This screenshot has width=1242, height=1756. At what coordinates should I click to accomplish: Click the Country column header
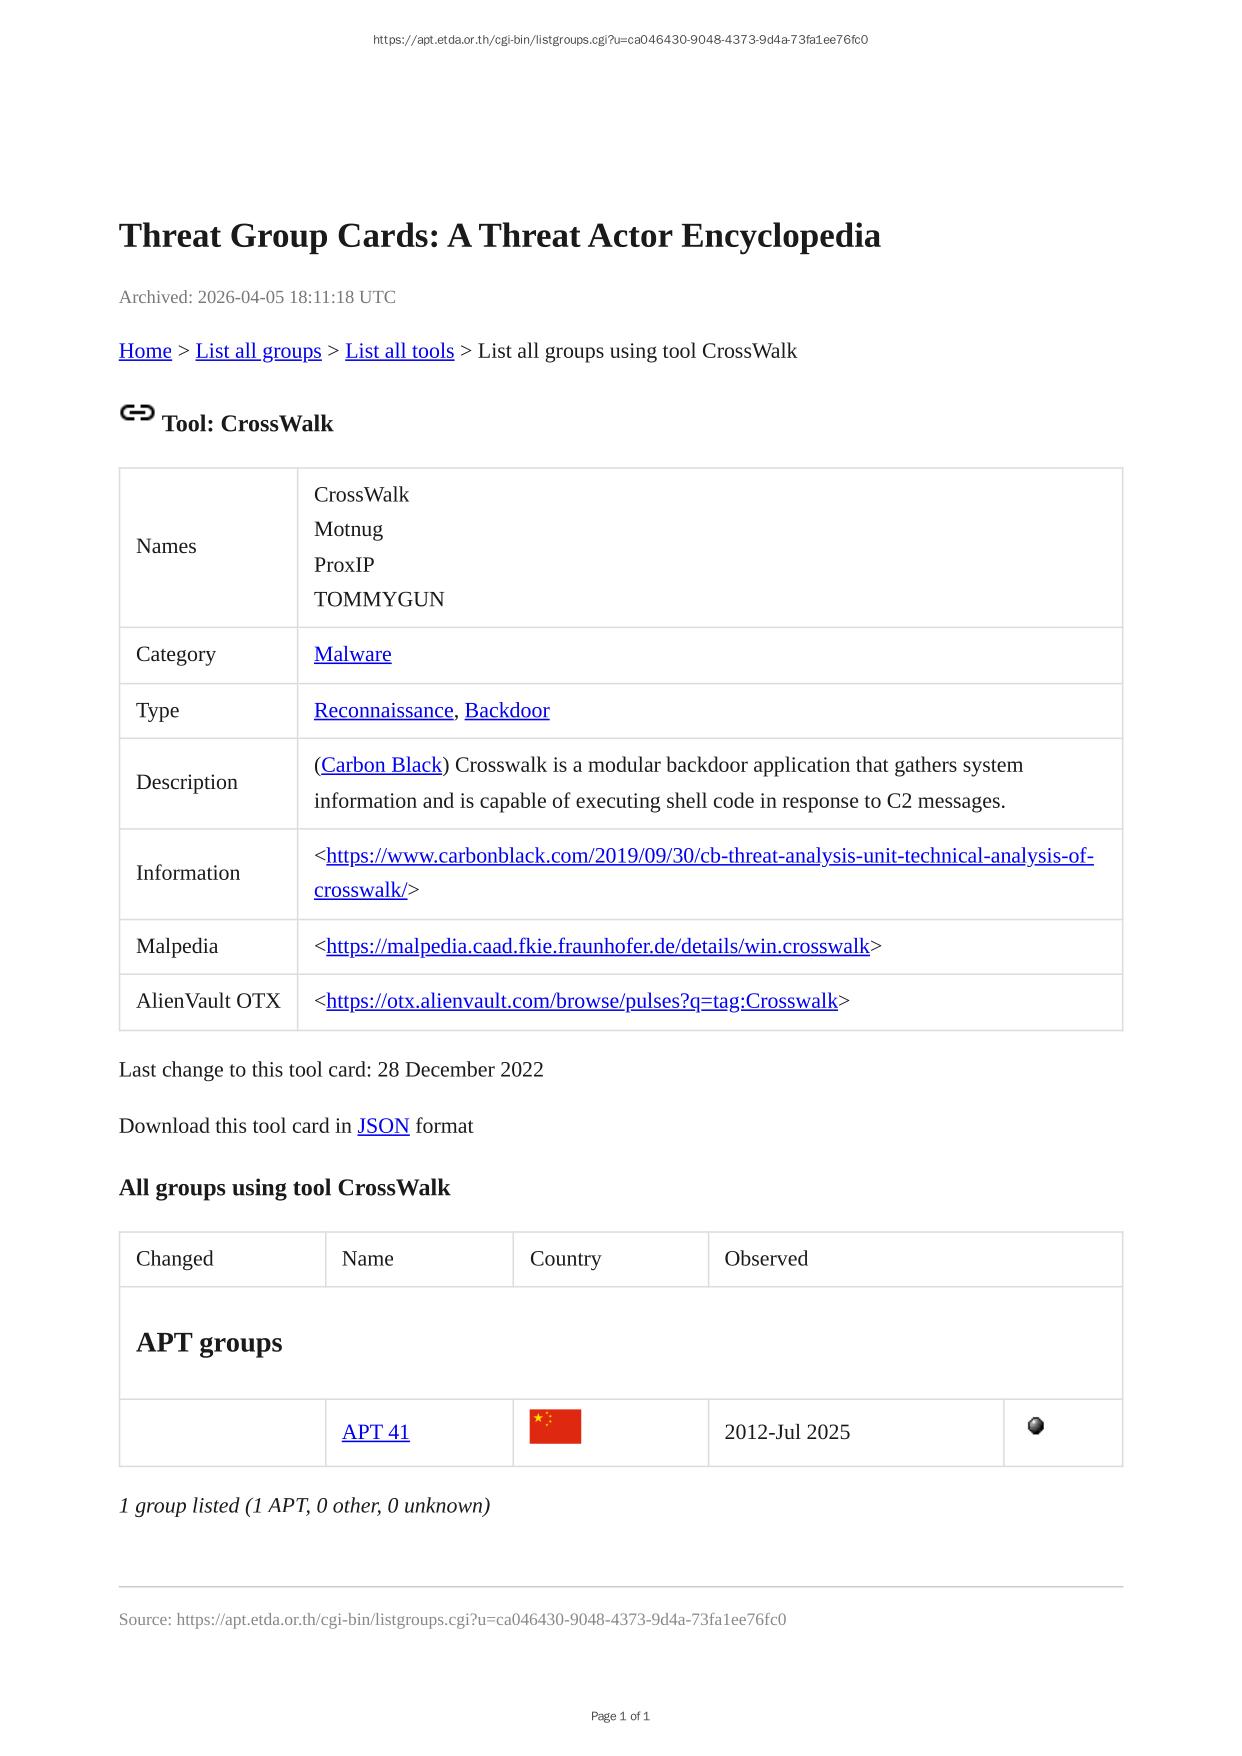coord(565,1259)
